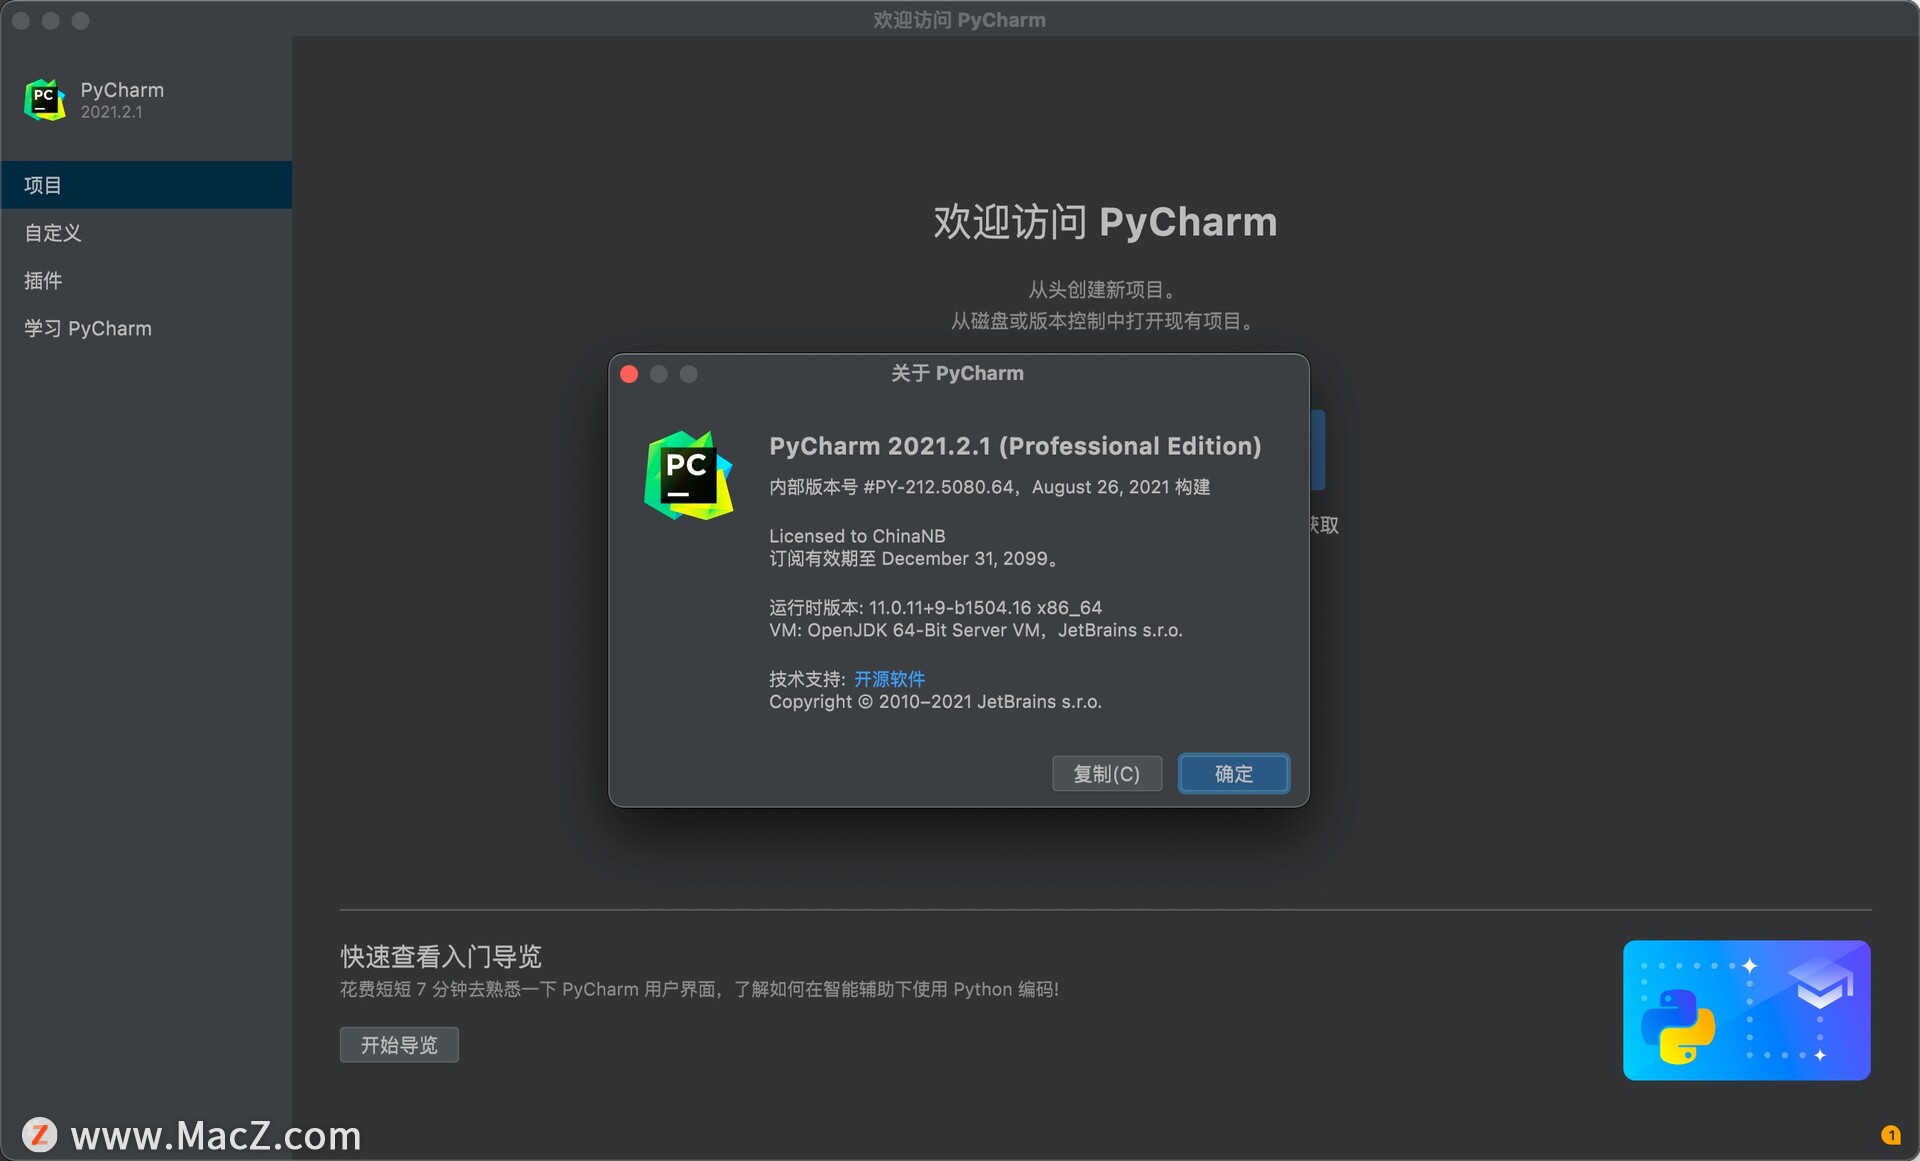Click the Licensed to ChinaNB text

857,536
